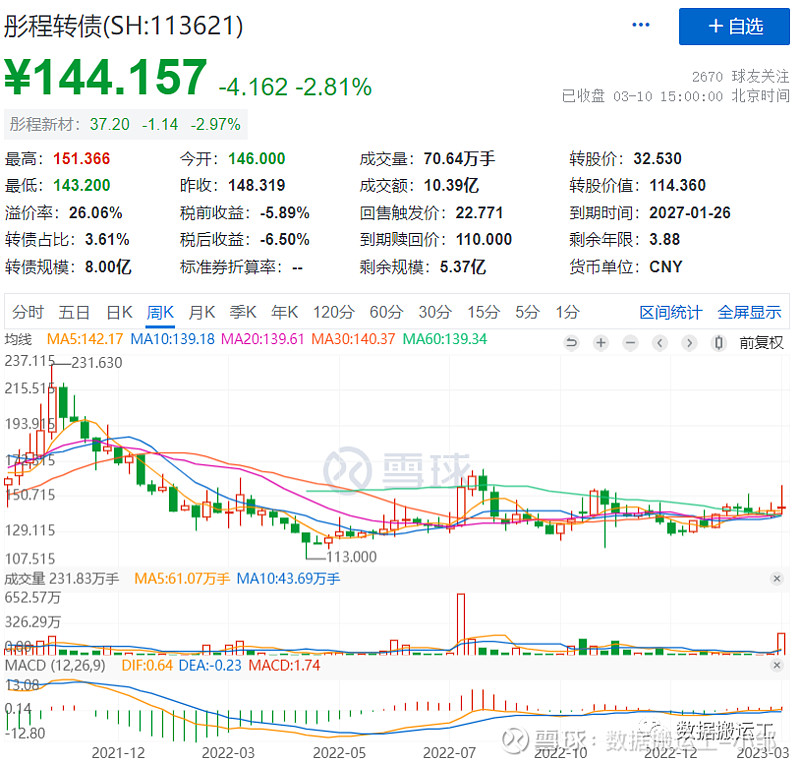Open the three-dot more options menu
Screen dimensions: 800x766
[x=640, y=25]
